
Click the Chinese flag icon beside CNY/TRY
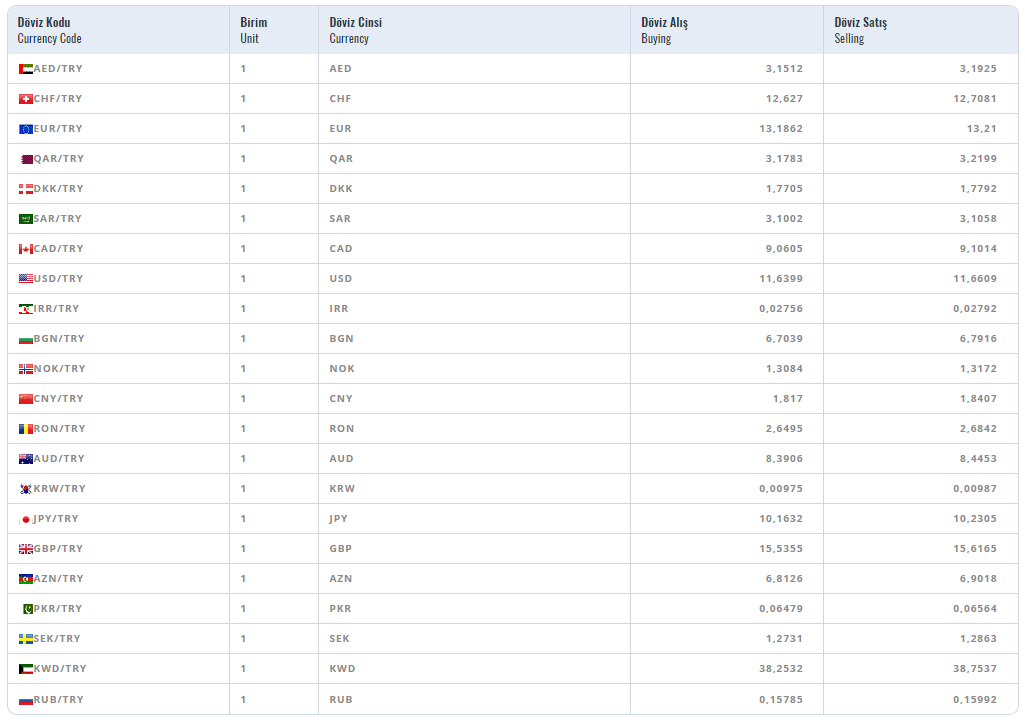click(x=25, y=399)
